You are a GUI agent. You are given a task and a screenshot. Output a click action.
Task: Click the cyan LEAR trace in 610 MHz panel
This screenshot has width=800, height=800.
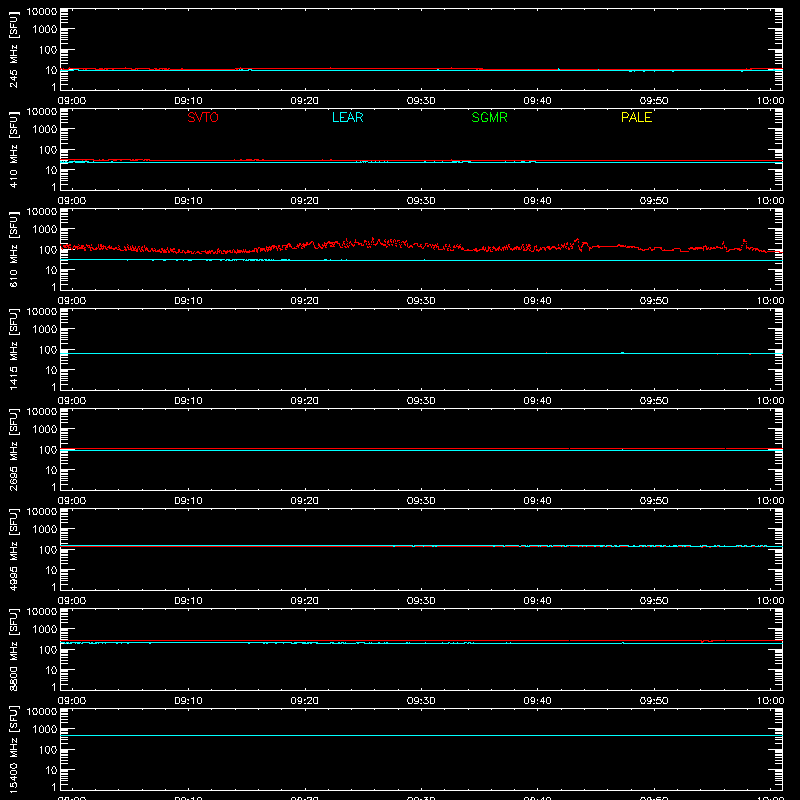421,260
